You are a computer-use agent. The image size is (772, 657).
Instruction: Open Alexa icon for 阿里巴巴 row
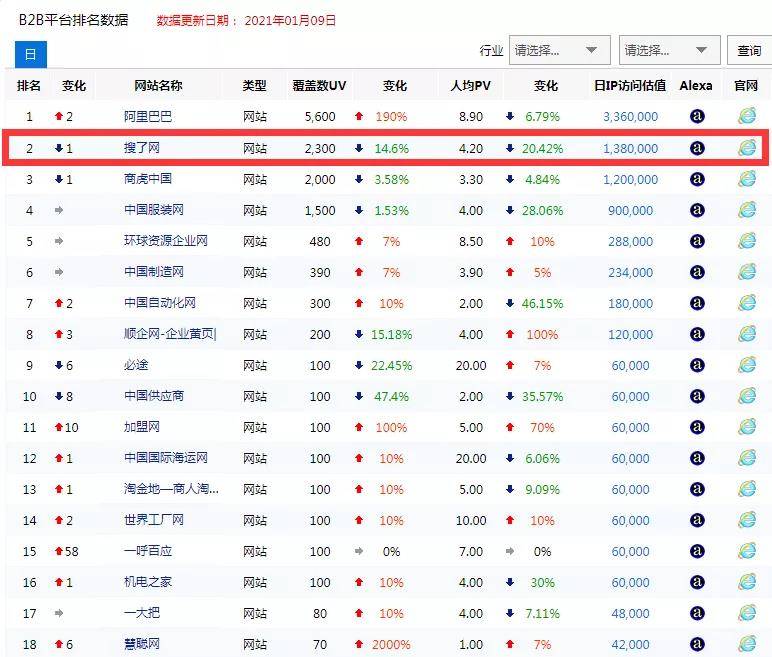click(697, 117)
